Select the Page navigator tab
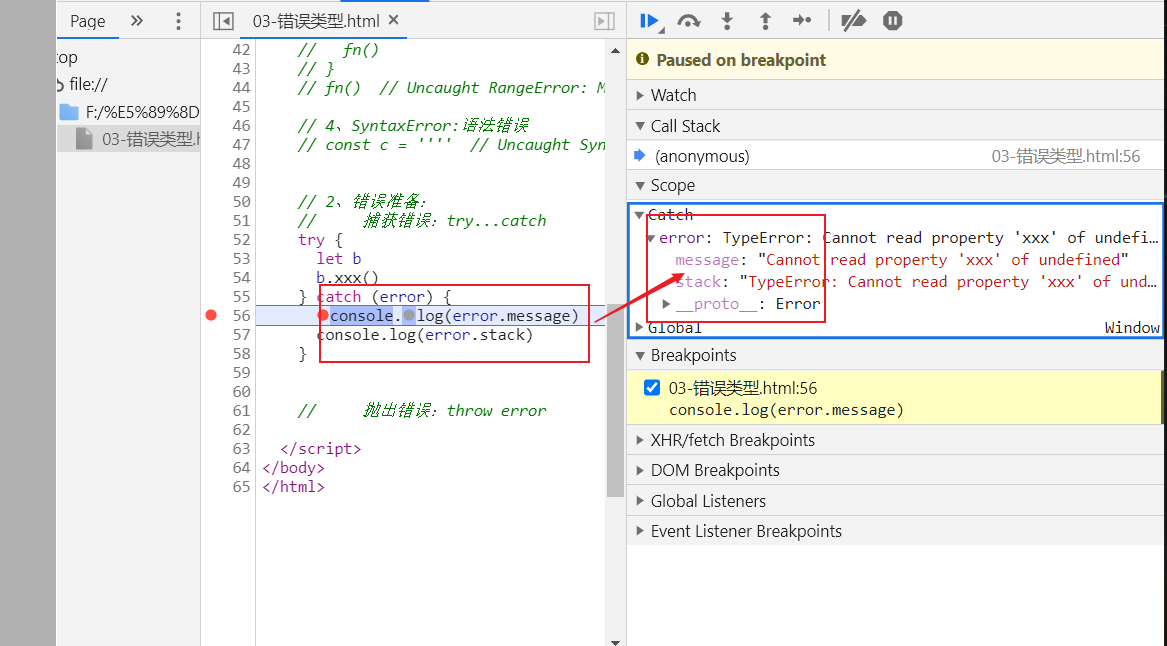The height and width of the screenshot is (646, 1167). coord(88,21)
